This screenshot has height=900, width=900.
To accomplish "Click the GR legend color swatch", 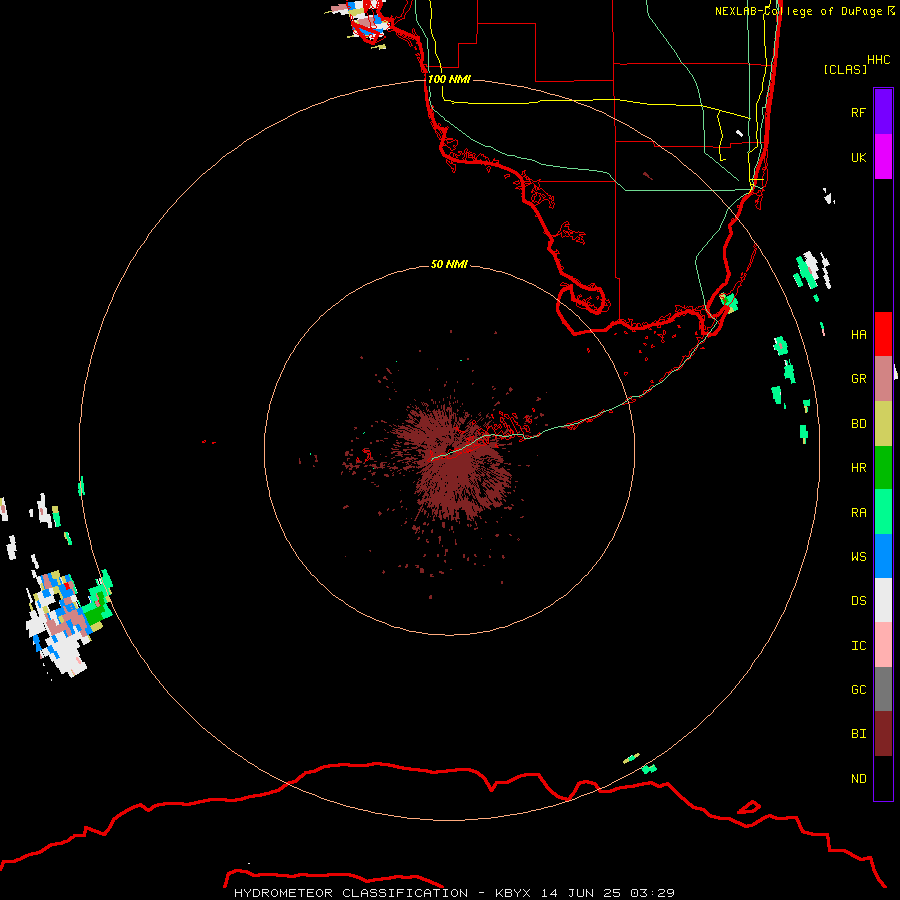I will (883, 378).
